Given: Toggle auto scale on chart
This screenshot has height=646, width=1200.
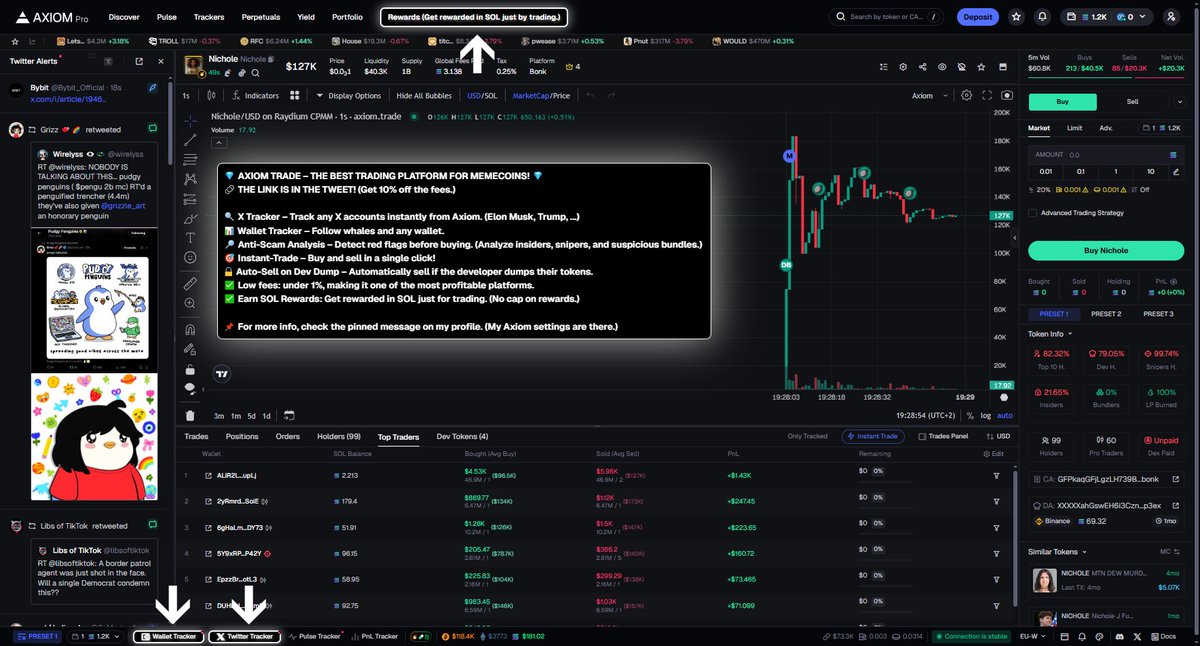Looking at the screenshot, I should [1005, 415].
